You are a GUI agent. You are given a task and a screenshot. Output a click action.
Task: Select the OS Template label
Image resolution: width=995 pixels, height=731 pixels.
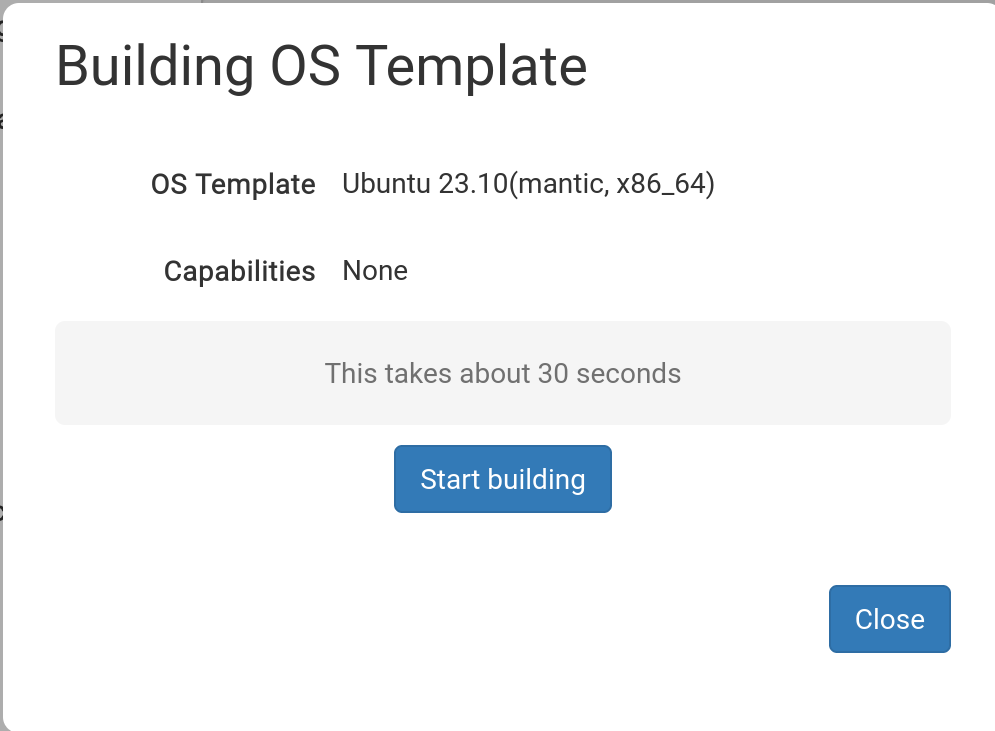pos(233,184)
